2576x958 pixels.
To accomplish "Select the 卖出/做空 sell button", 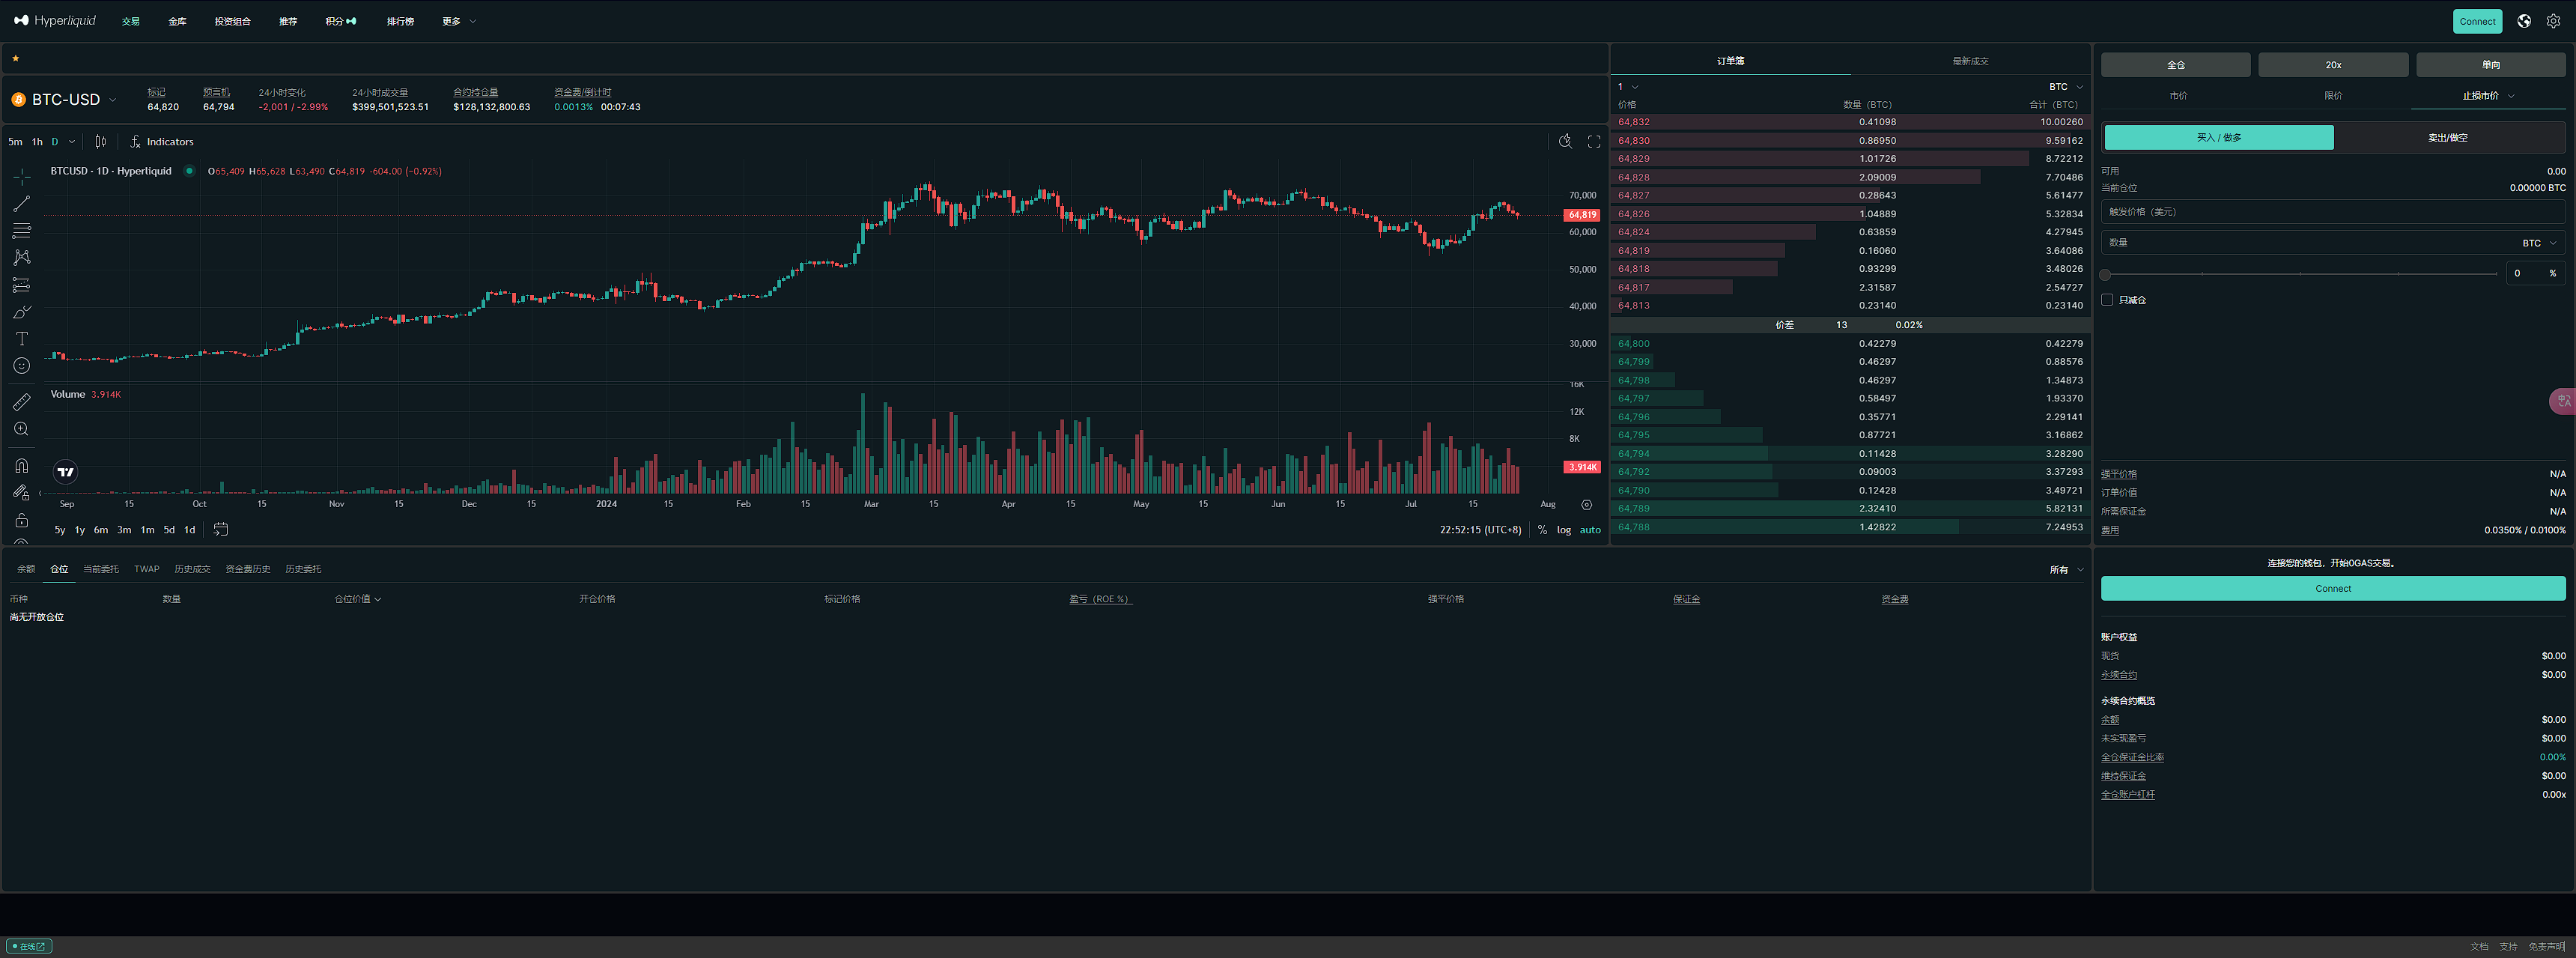I will point(2447,138).
